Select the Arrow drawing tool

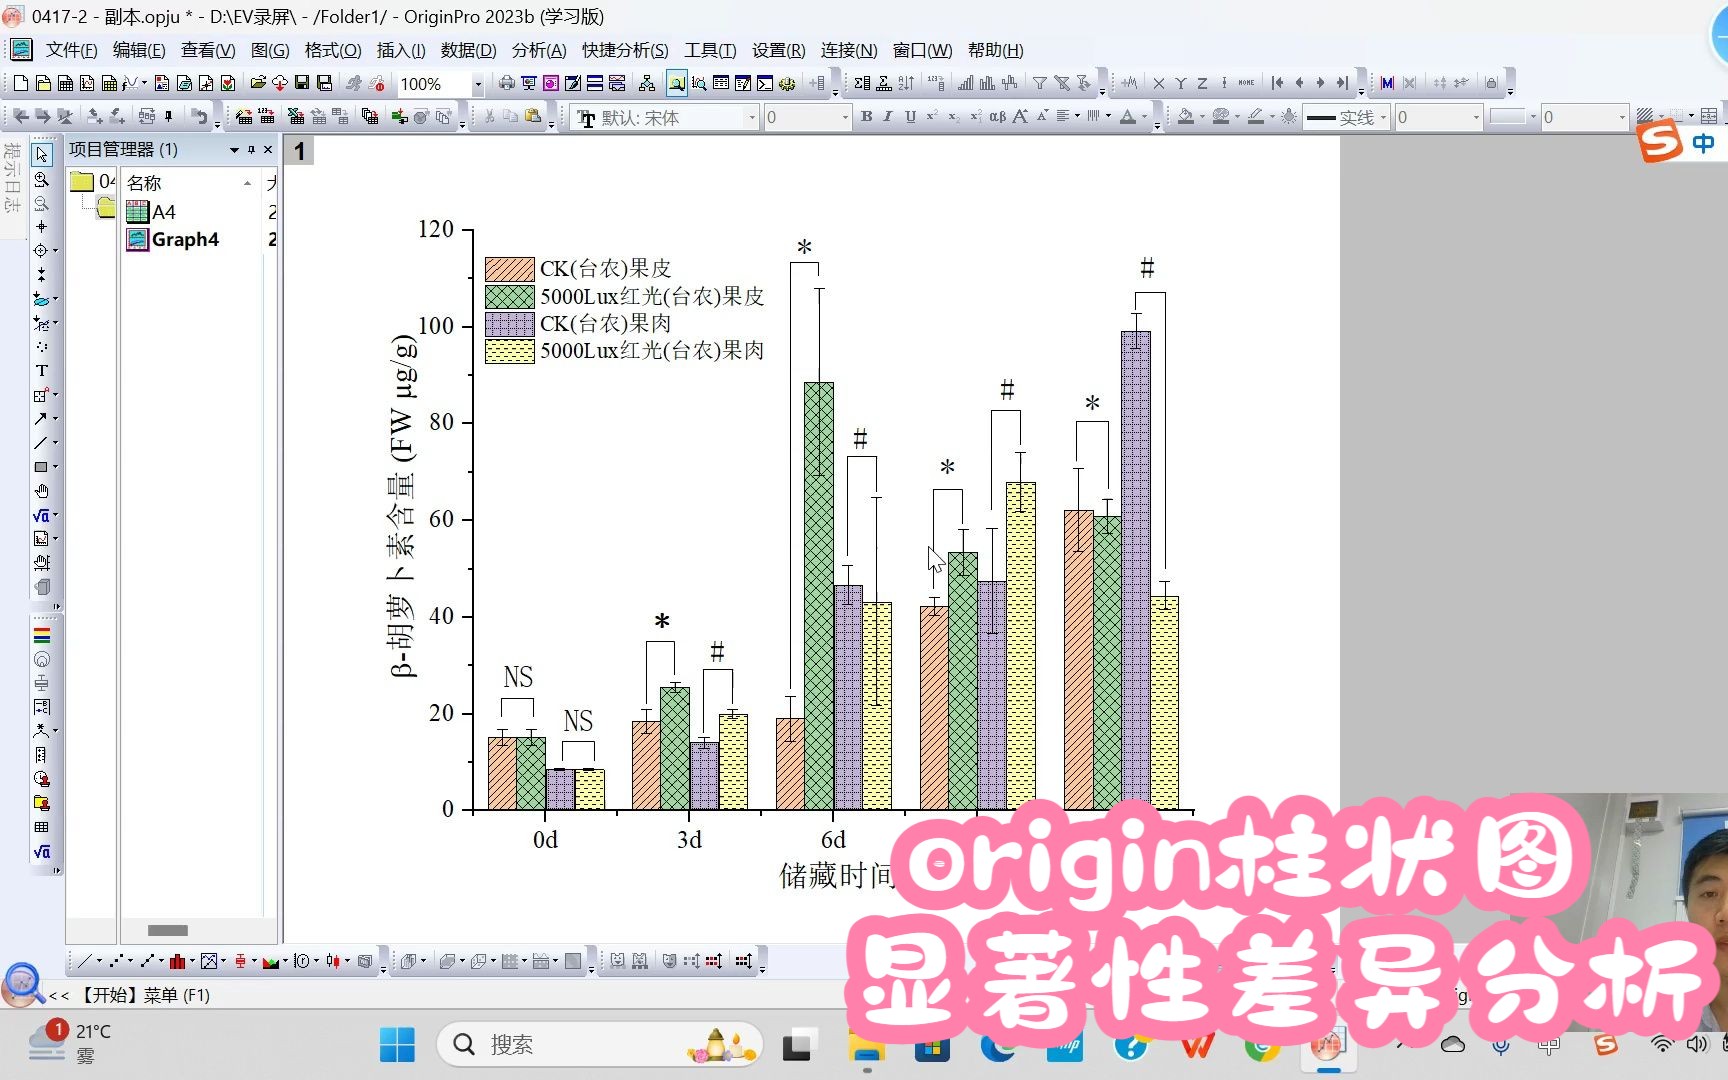tap(41, 419)
